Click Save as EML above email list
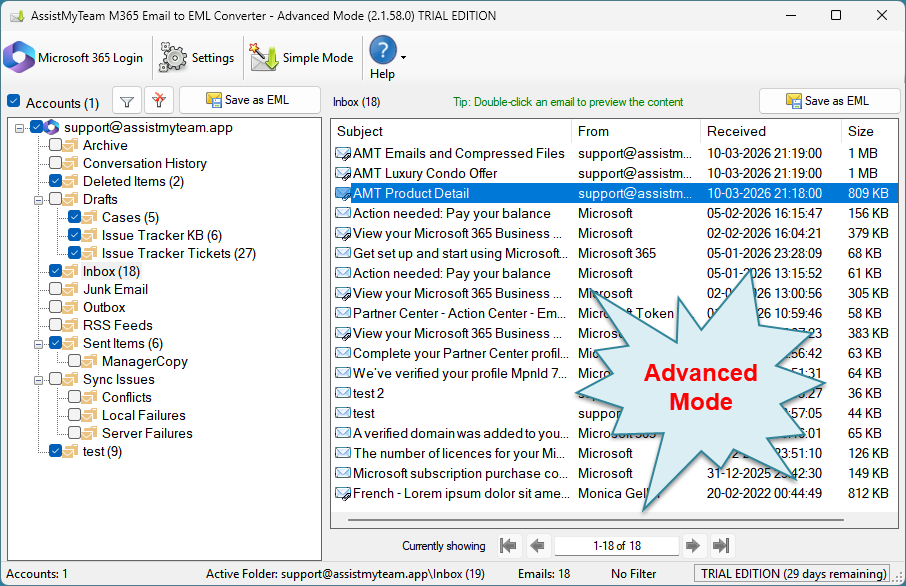Image resolution: width=906 pixels, height=586 pixels. 827,101
